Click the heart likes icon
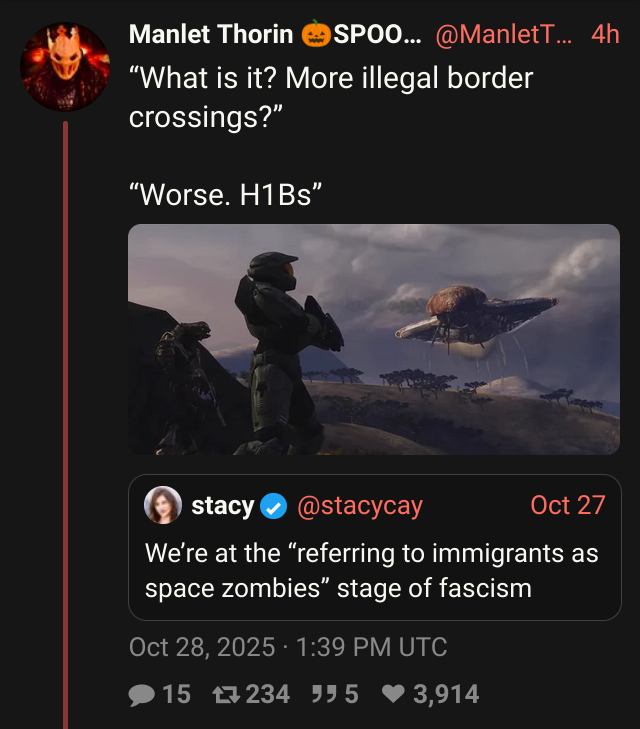Image resolution: width=640 pixels, height=729 pixels. tap(393, 695)
